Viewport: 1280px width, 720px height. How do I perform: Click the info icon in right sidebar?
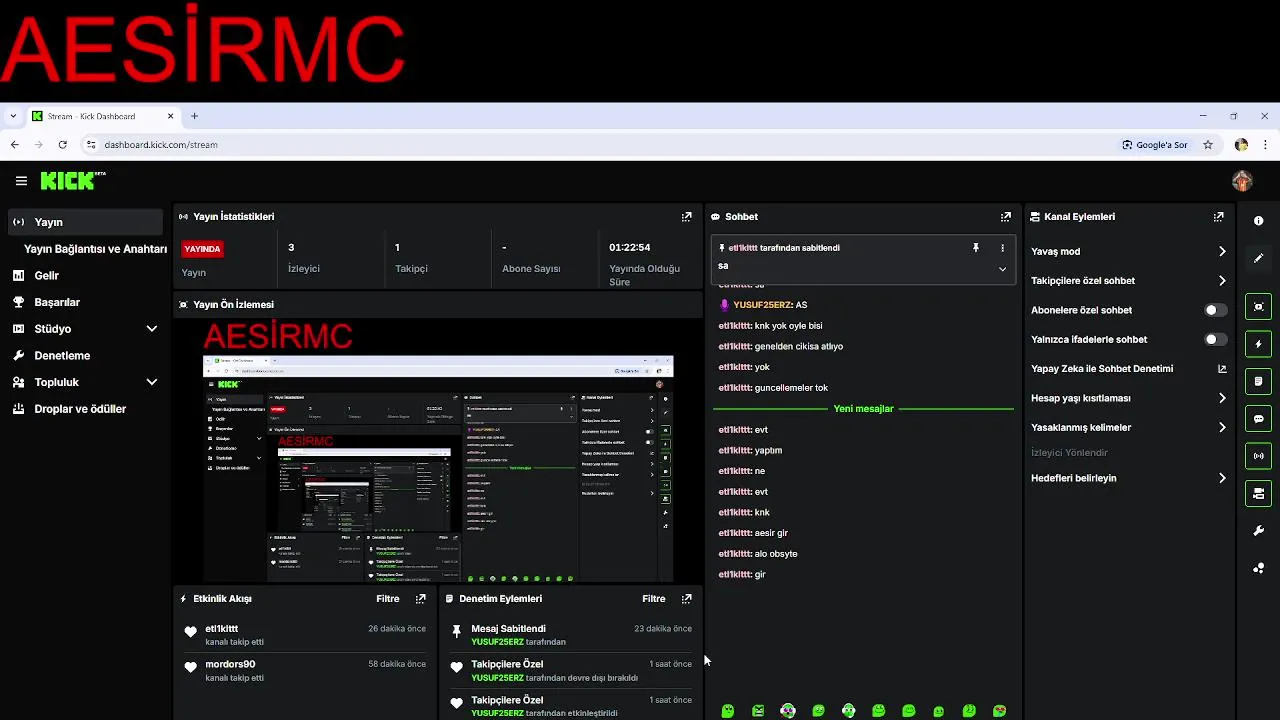pos(1259,221)
